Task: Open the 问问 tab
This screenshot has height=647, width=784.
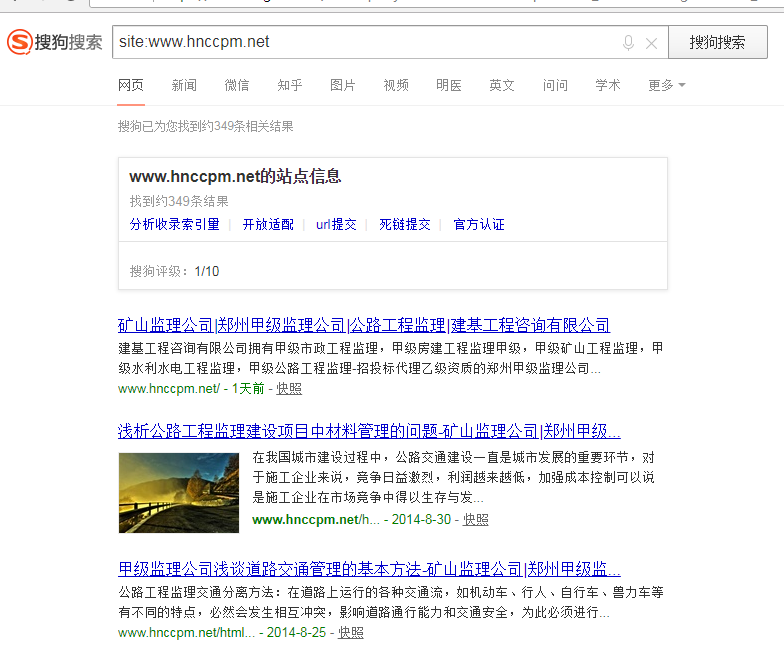Action: 556,86
